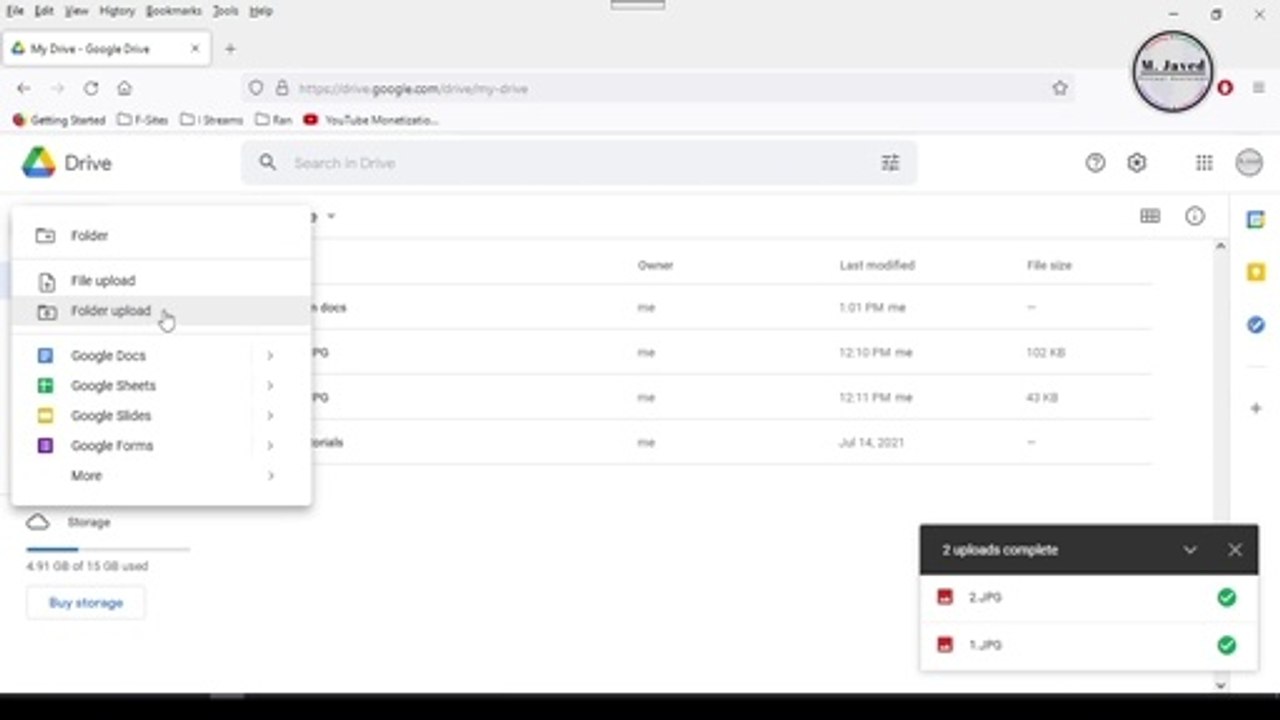
Task: Go back in browser history
Action: pos(24,88)
